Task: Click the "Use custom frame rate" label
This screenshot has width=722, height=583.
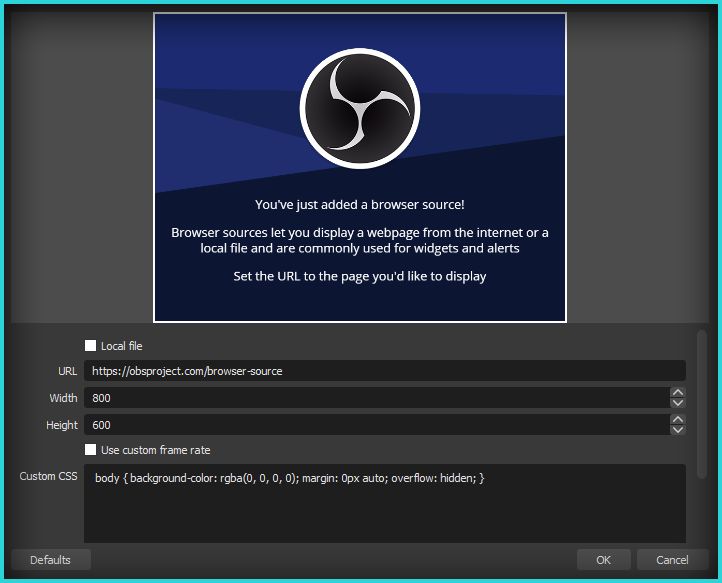Action: coord(156,450)
